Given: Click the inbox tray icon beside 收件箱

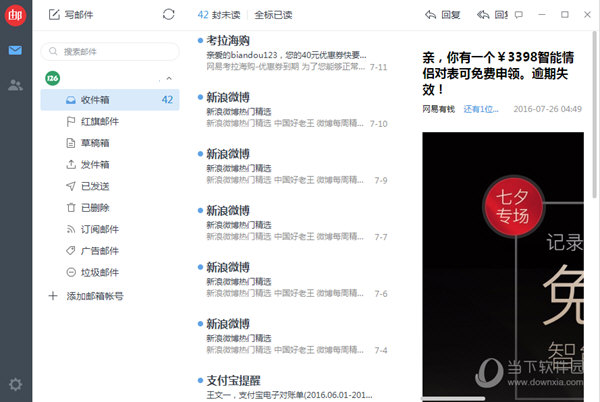Looking at the screenshot, I should point(71,100).
